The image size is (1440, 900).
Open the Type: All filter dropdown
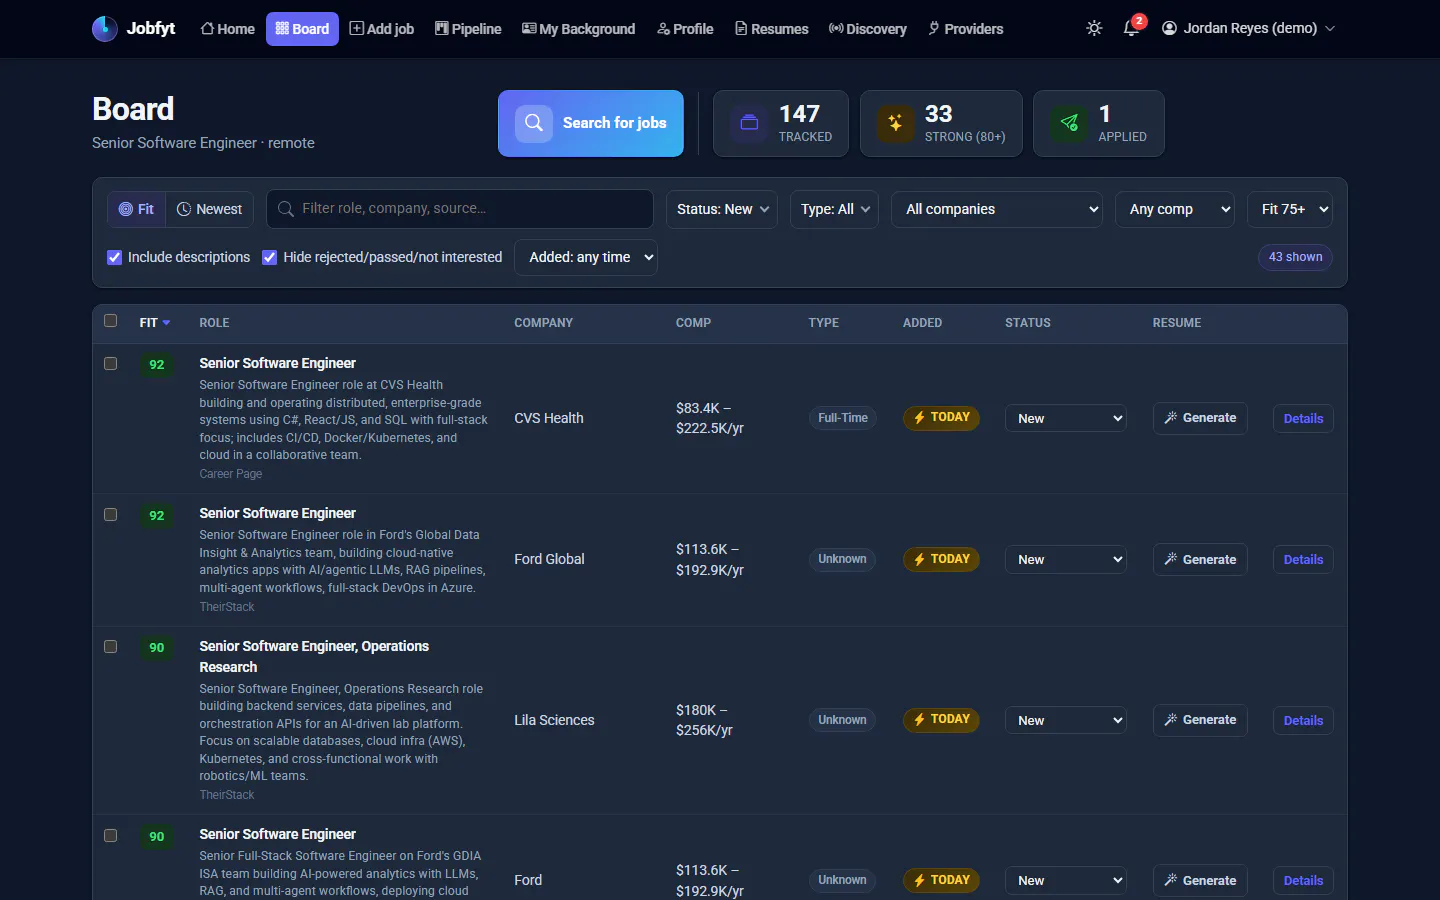[835, 209]
